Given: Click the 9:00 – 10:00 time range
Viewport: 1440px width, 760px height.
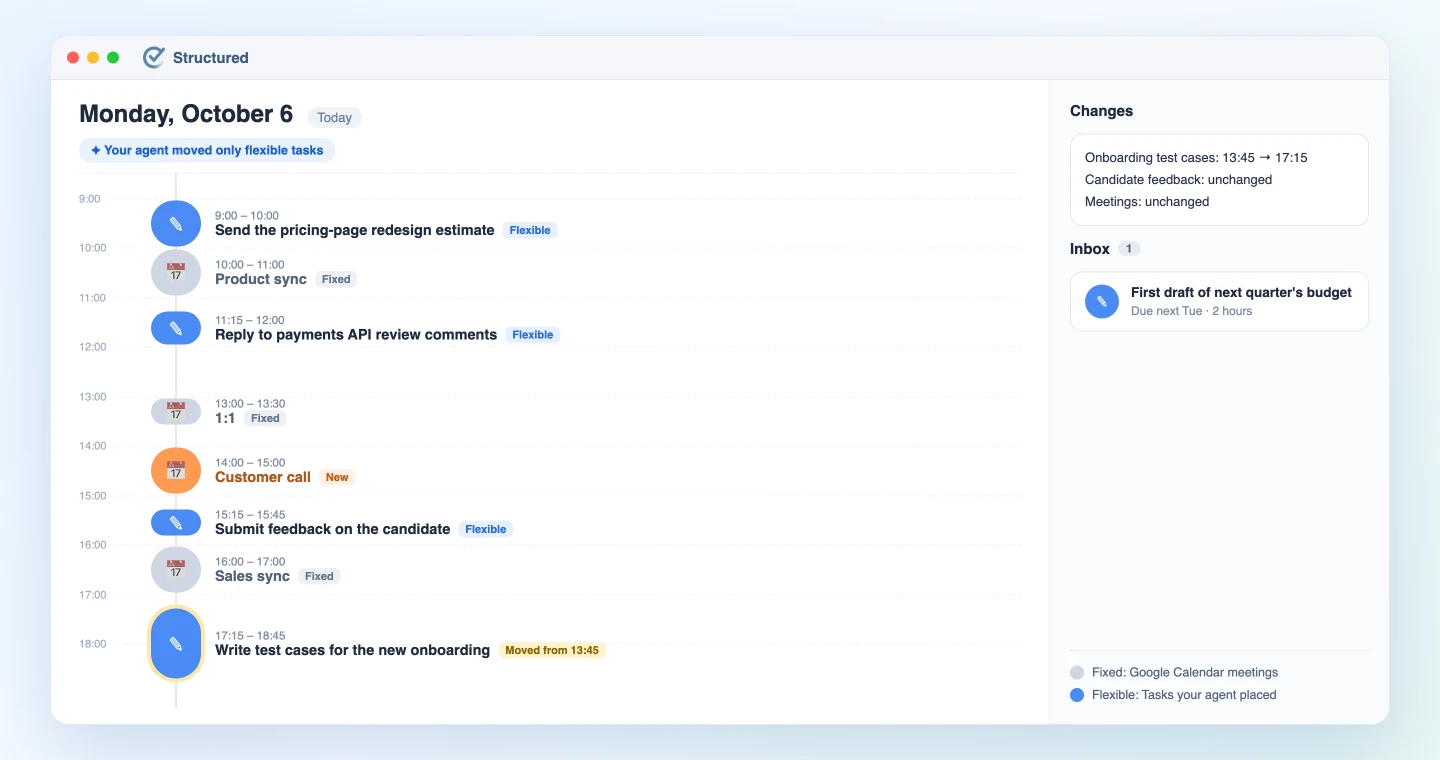Looking at the screenshot, I should (x=247, y=215).
